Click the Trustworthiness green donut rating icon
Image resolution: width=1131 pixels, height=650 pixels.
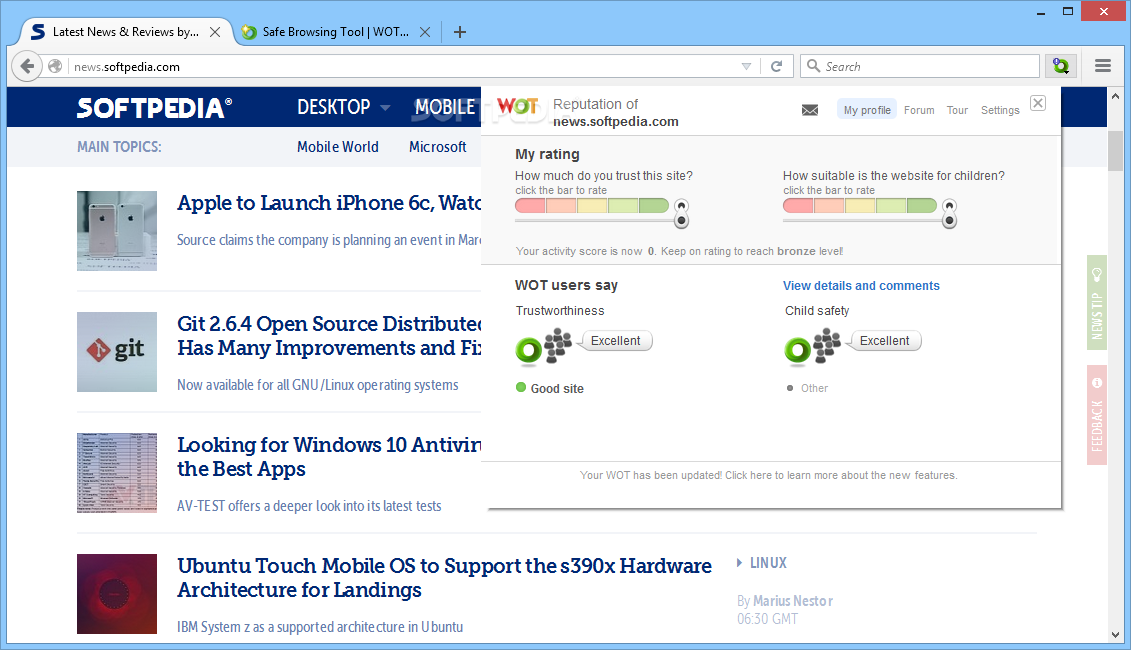coord(529,351)
